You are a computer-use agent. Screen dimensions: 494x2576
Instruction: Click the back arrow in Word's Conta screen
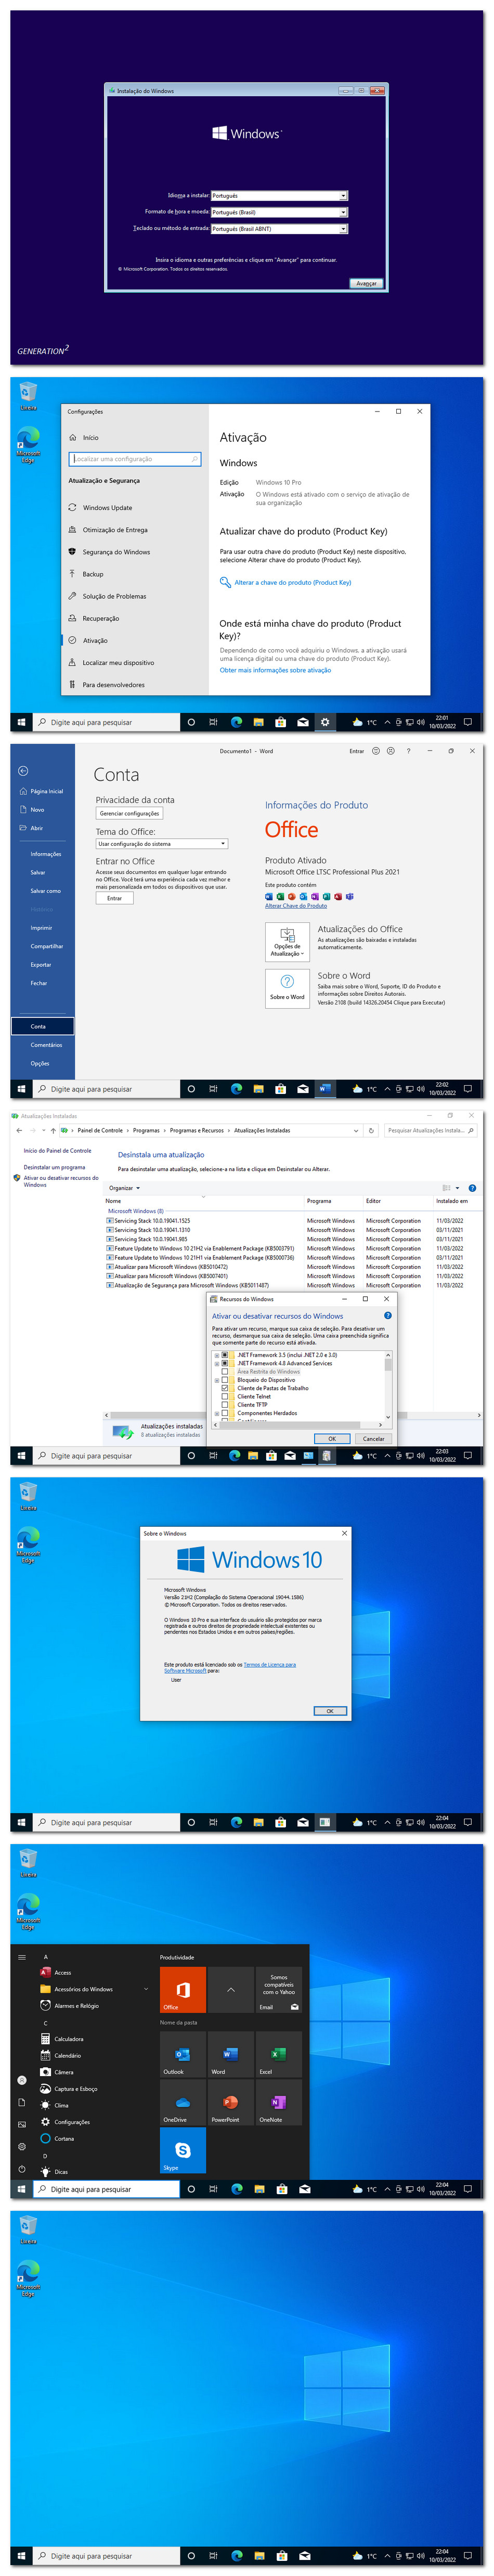tap(23, 771)
